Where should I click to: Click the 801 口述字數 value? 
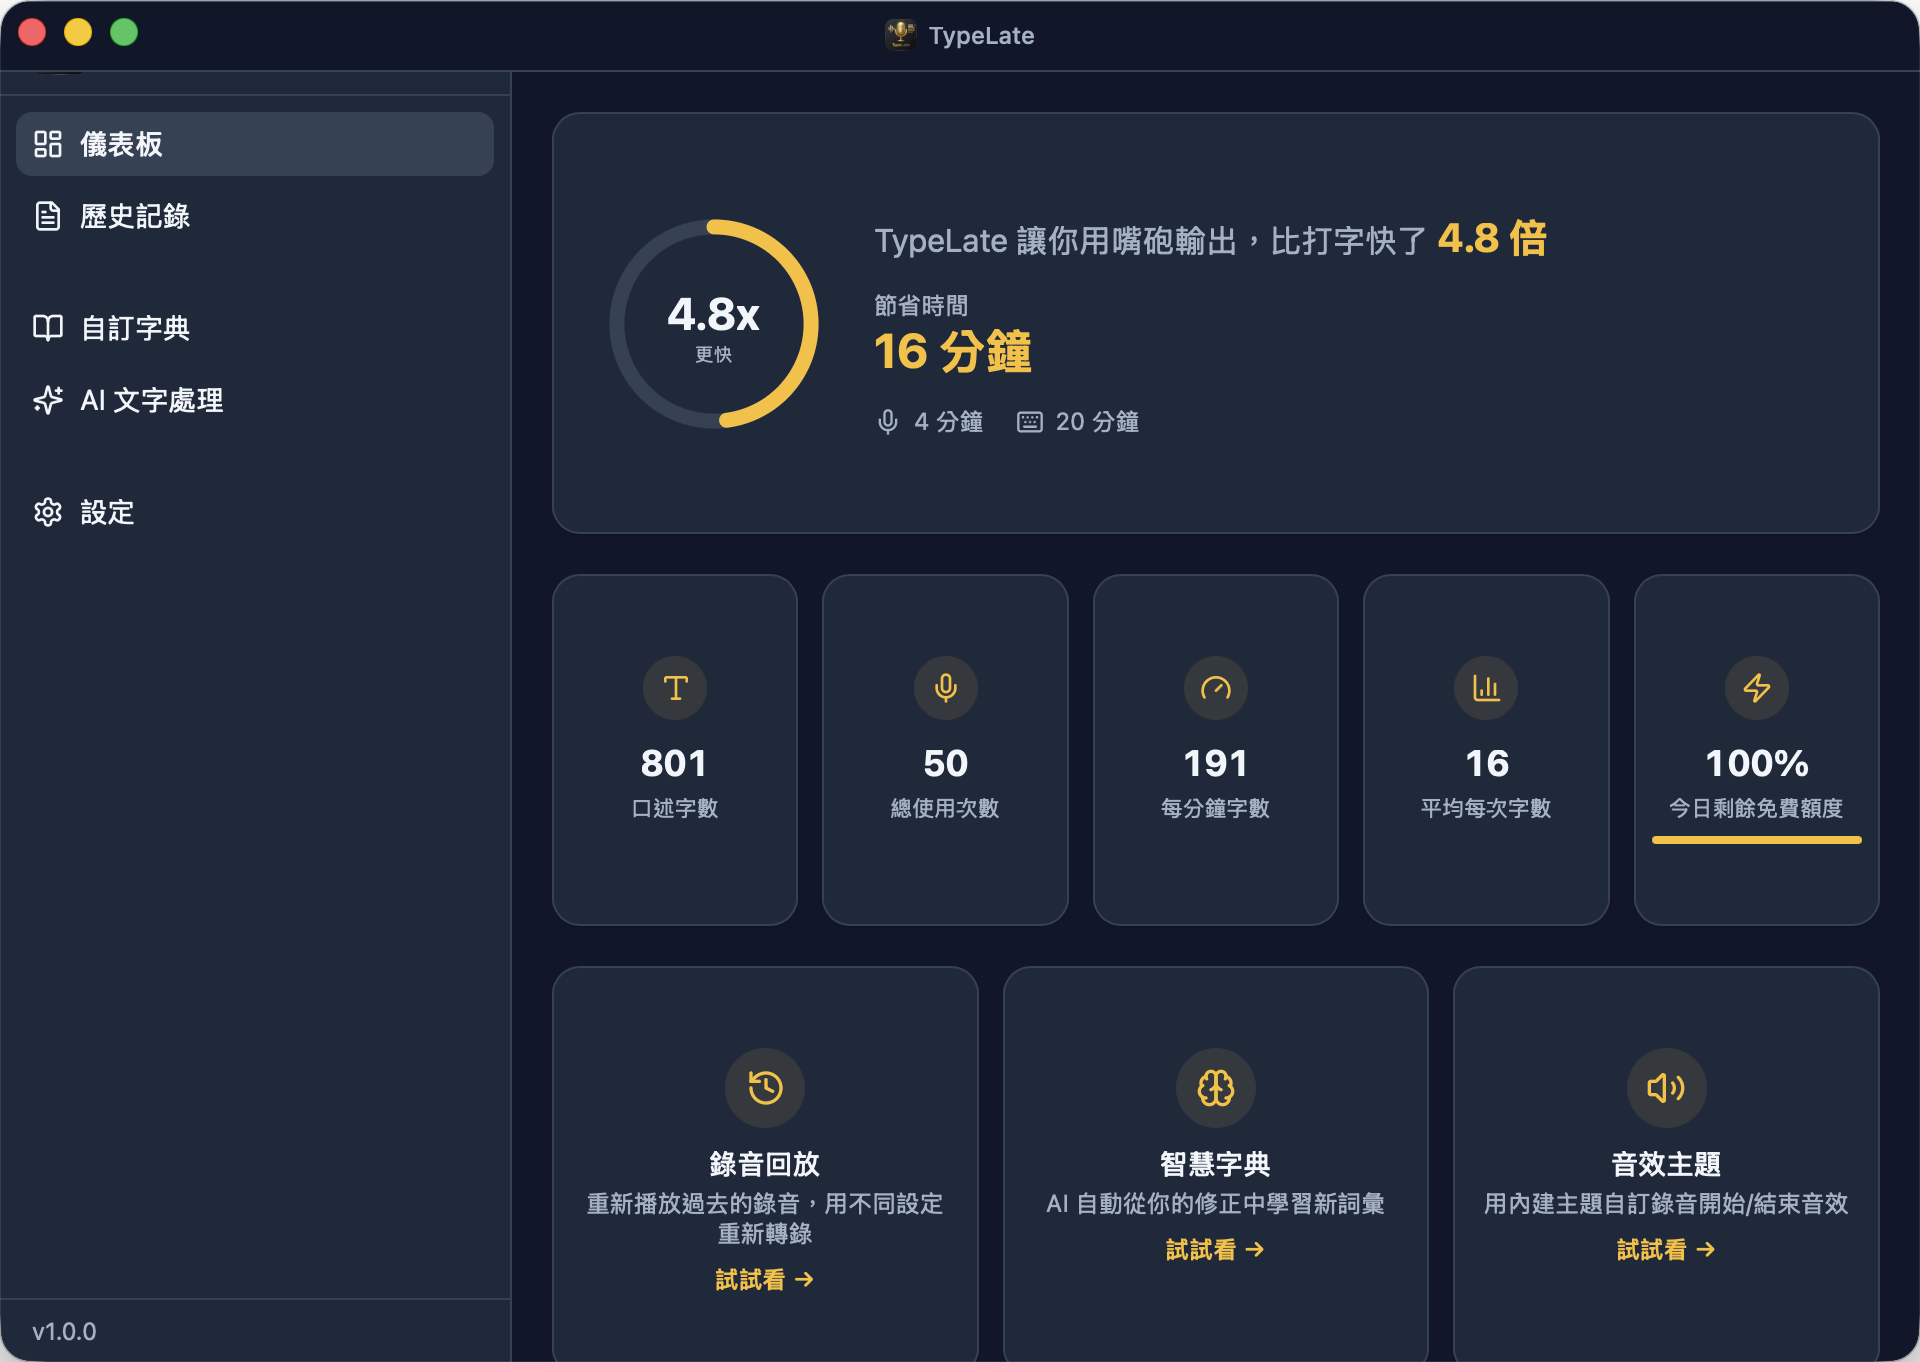click(x=675, y=764)
